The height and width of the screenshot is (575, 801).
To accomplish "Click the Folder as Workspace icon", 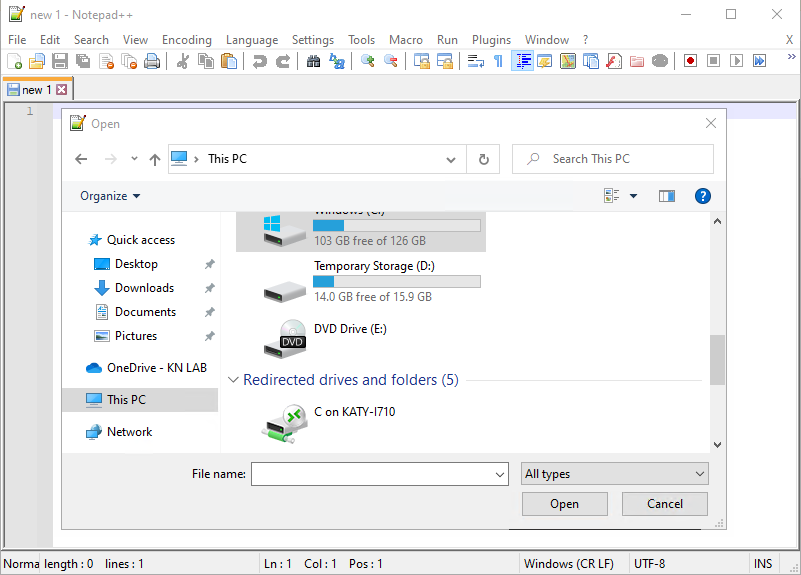I will (x=637, y=61).
